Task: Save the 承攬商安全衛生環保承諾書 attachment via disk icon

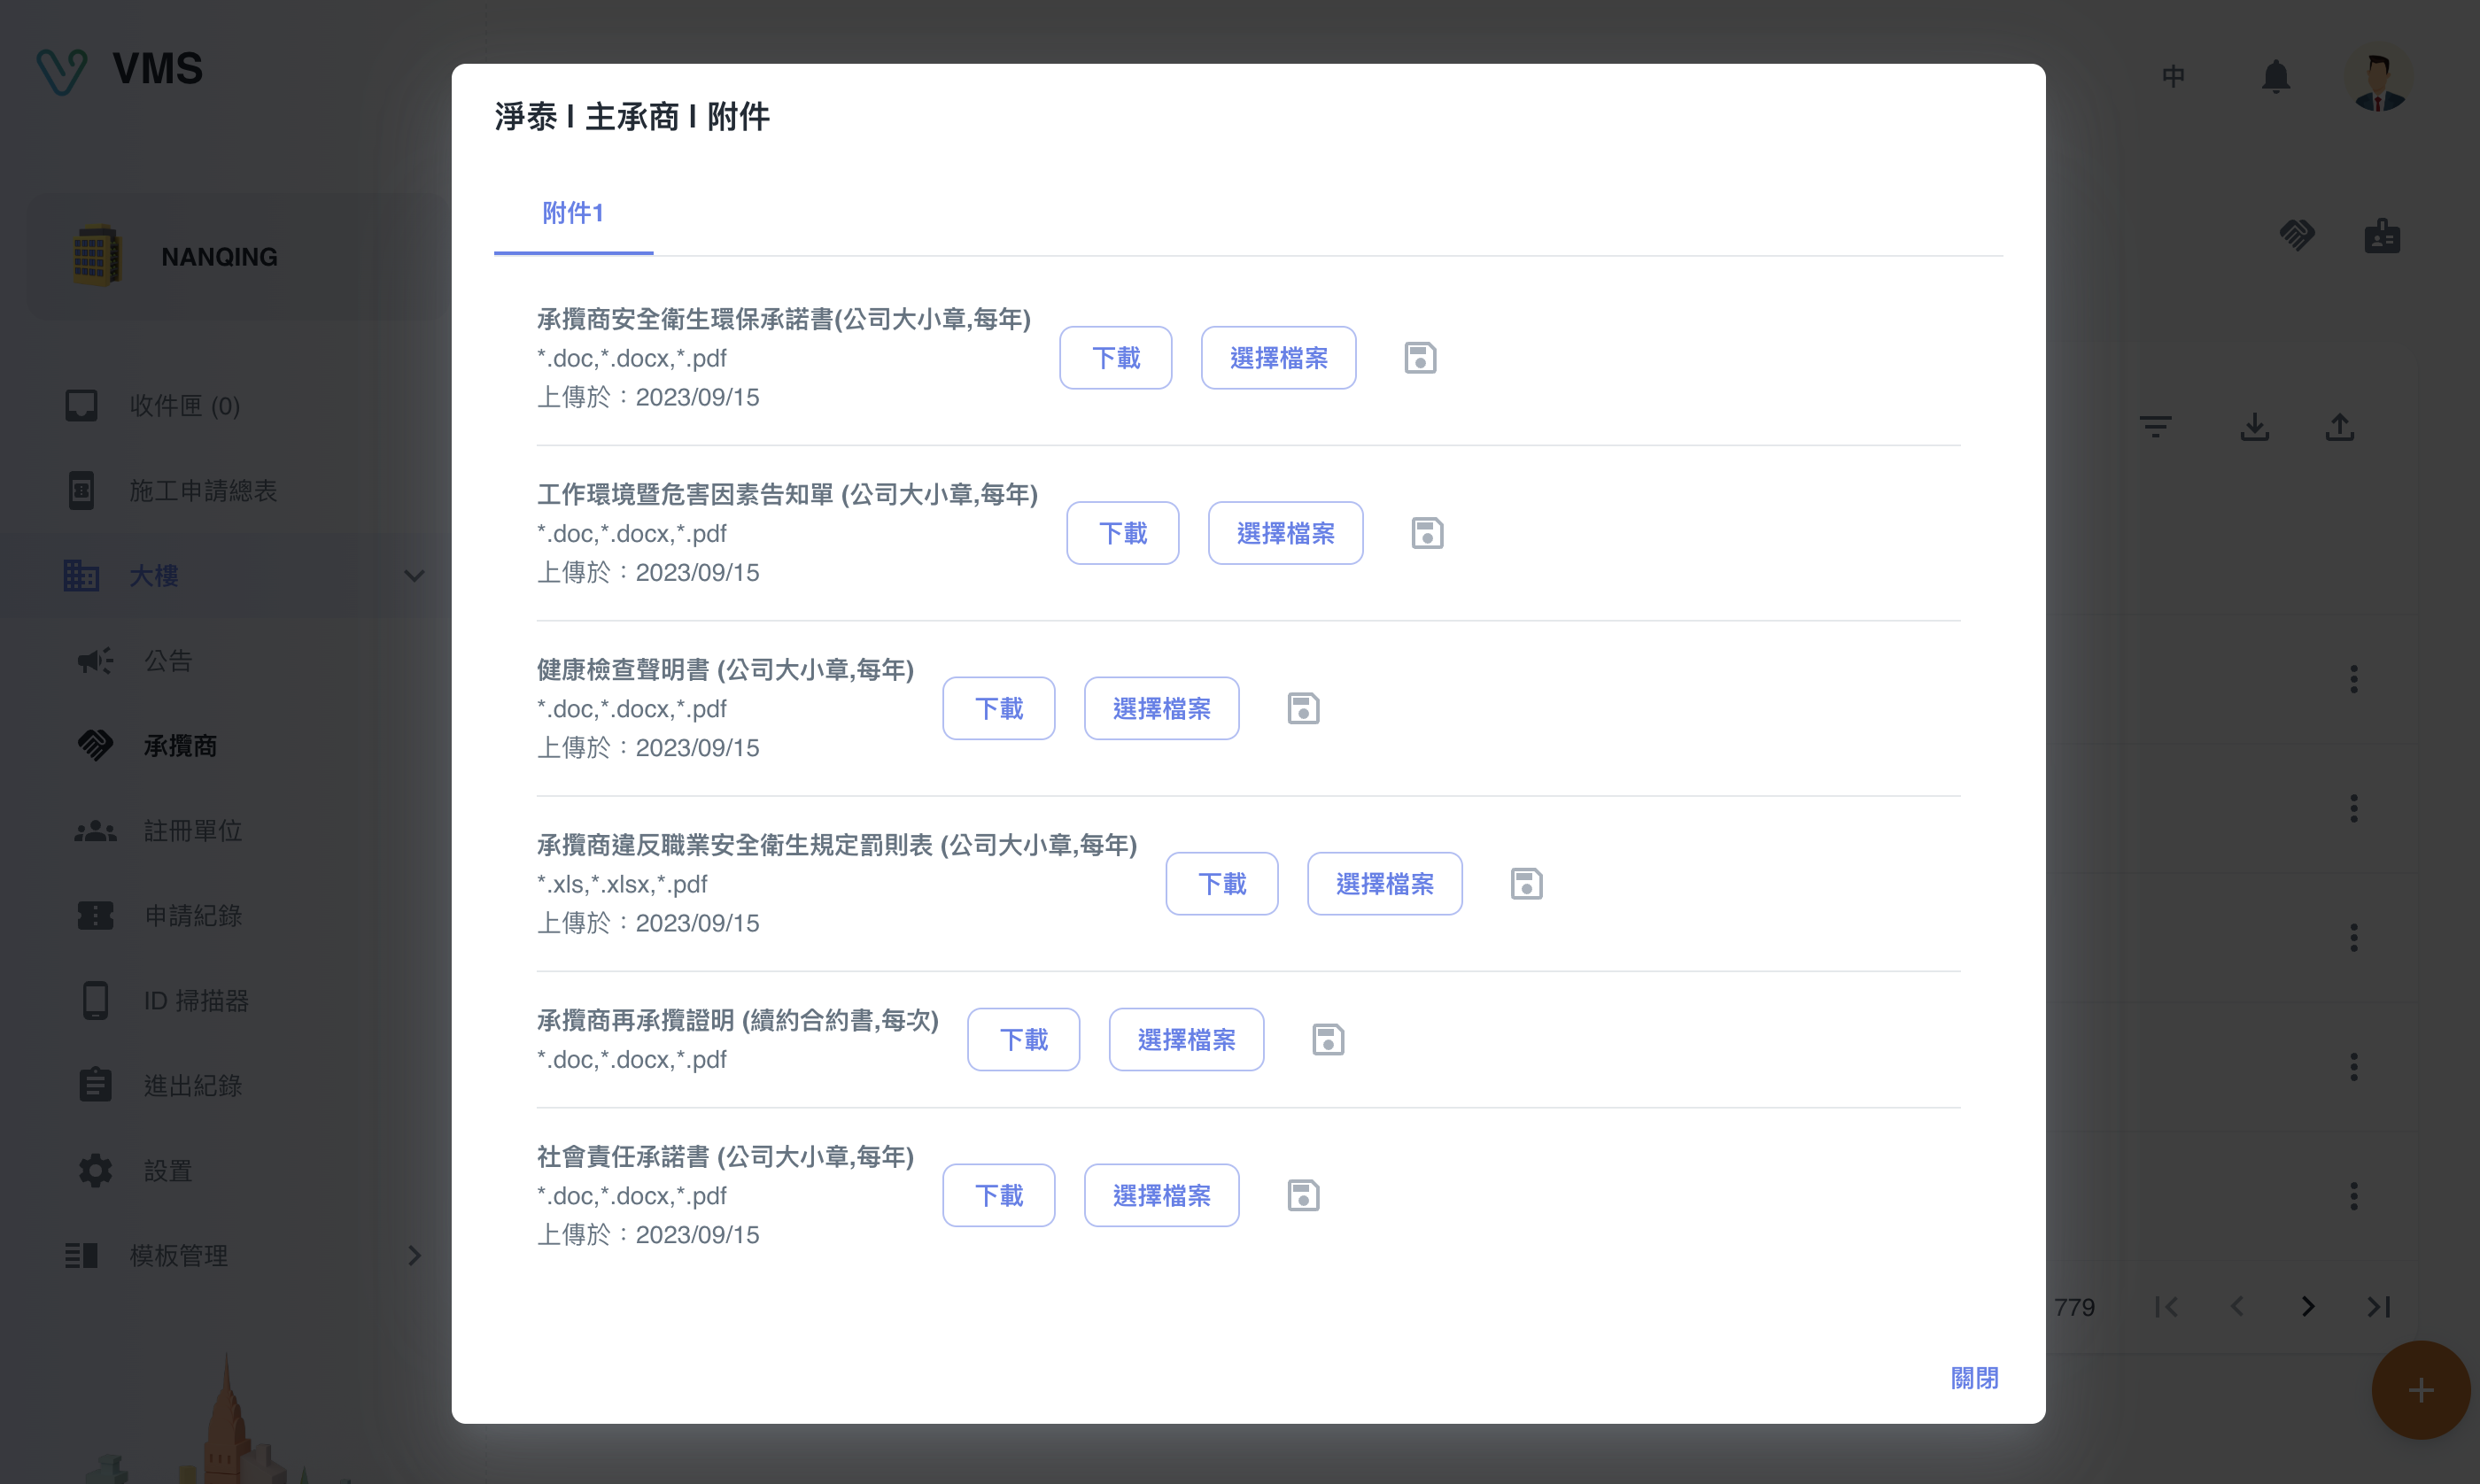Action: (x=1420, y=358)
